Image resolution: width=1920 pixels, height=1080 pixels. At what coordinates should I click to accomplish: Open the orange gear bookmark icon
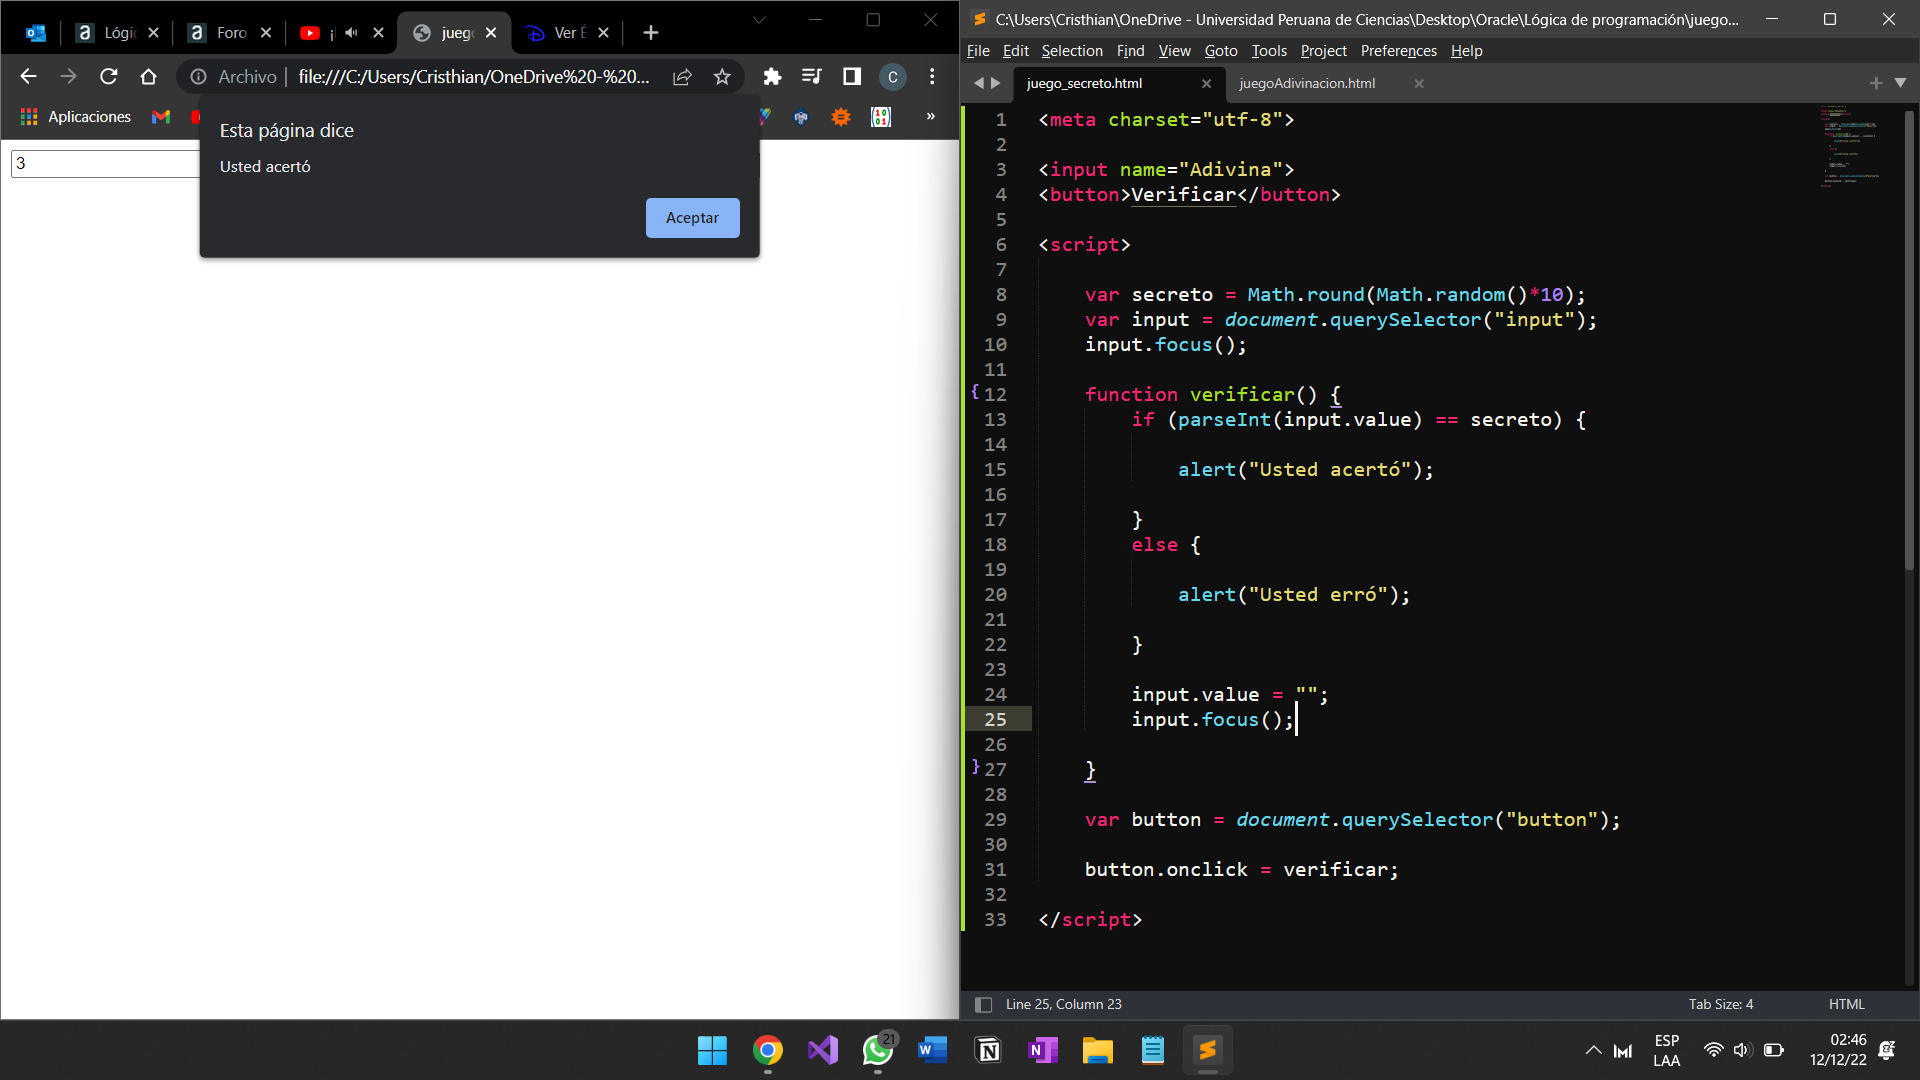841,117
